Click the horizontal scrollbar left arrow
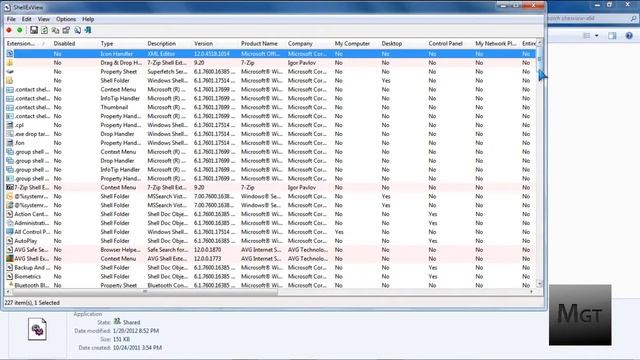 pos(9,292)
